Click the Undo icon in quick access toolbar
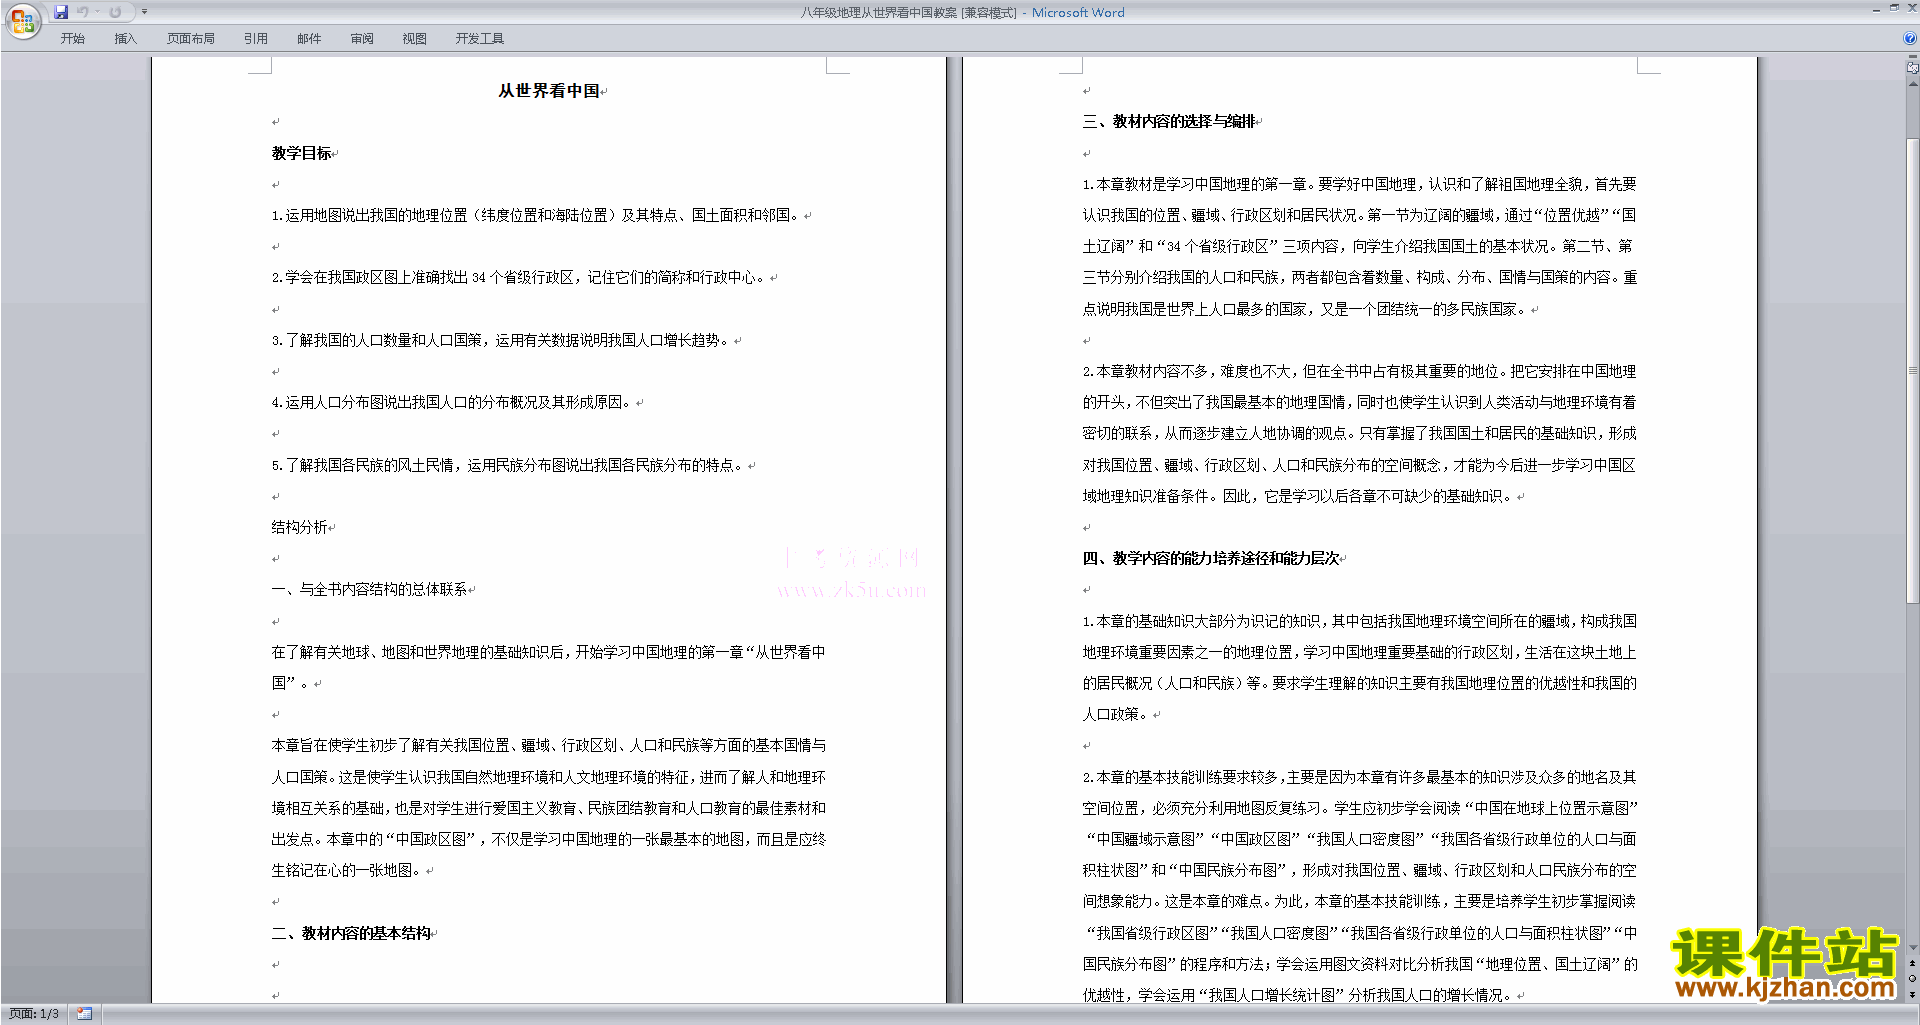Screen dimensions: 1920x1025 click(83, 12)
